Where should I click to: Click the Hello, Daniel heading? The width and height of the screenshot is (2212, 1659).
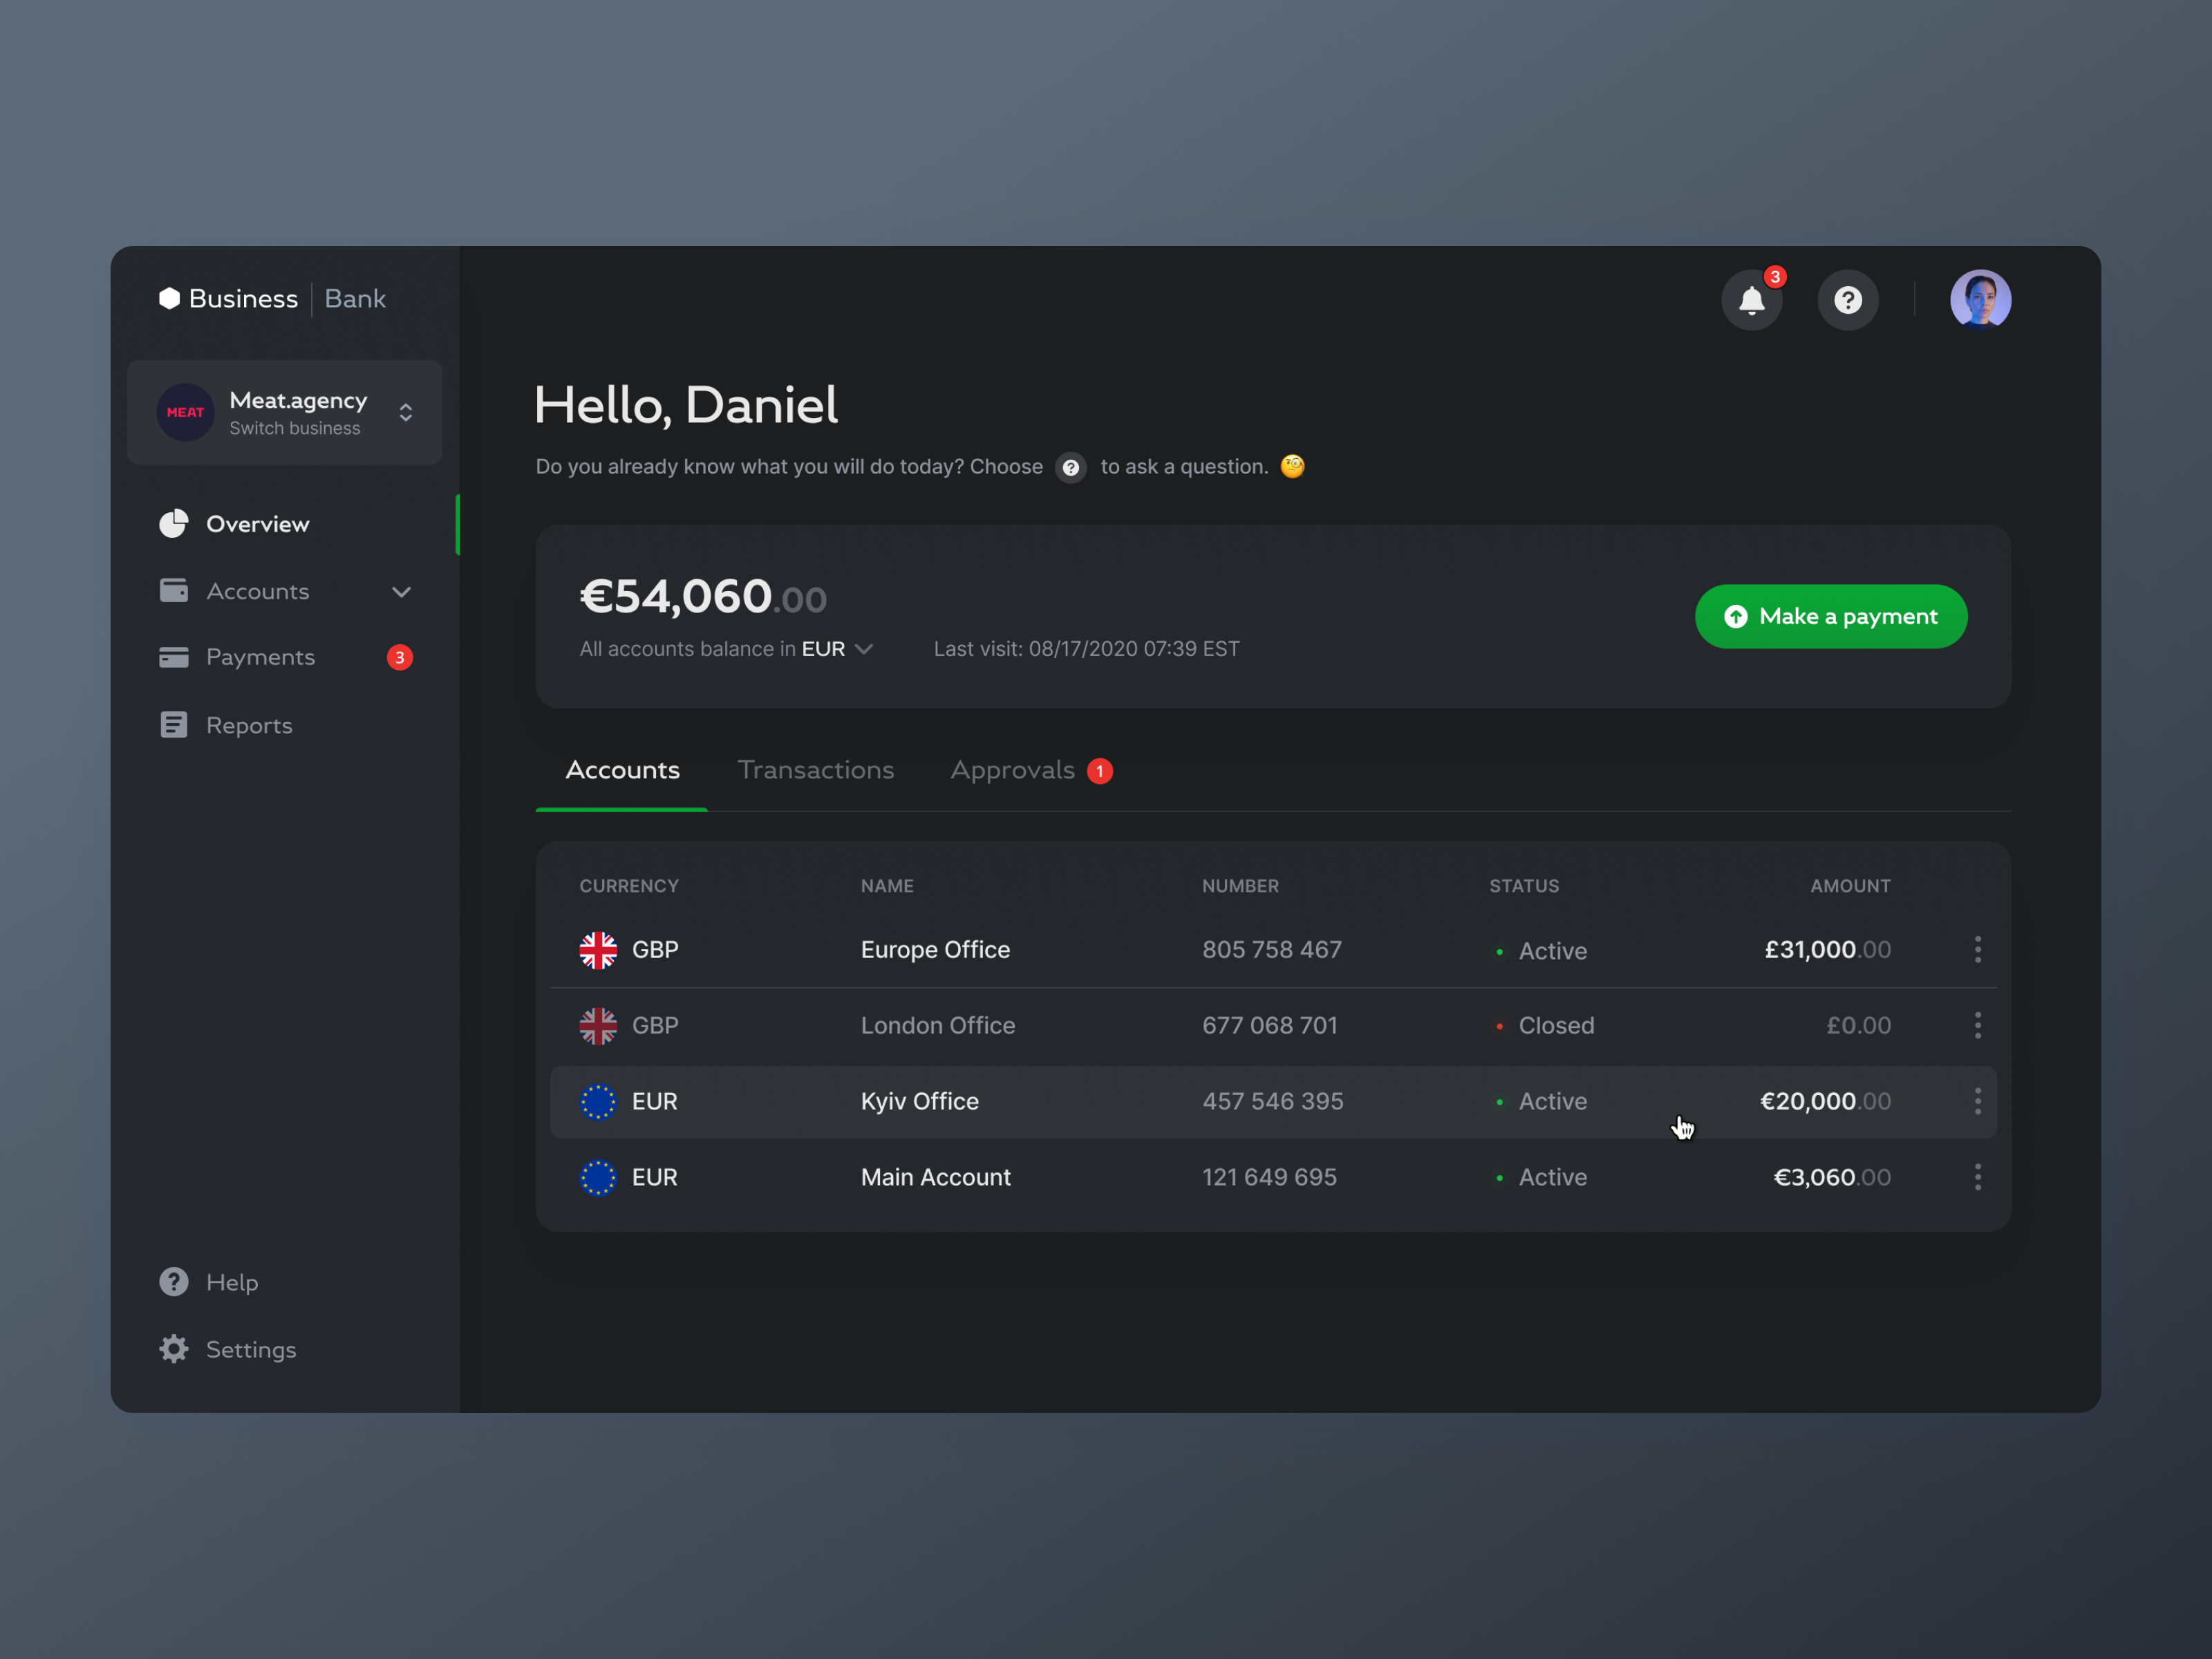click(x=686, y=405)
